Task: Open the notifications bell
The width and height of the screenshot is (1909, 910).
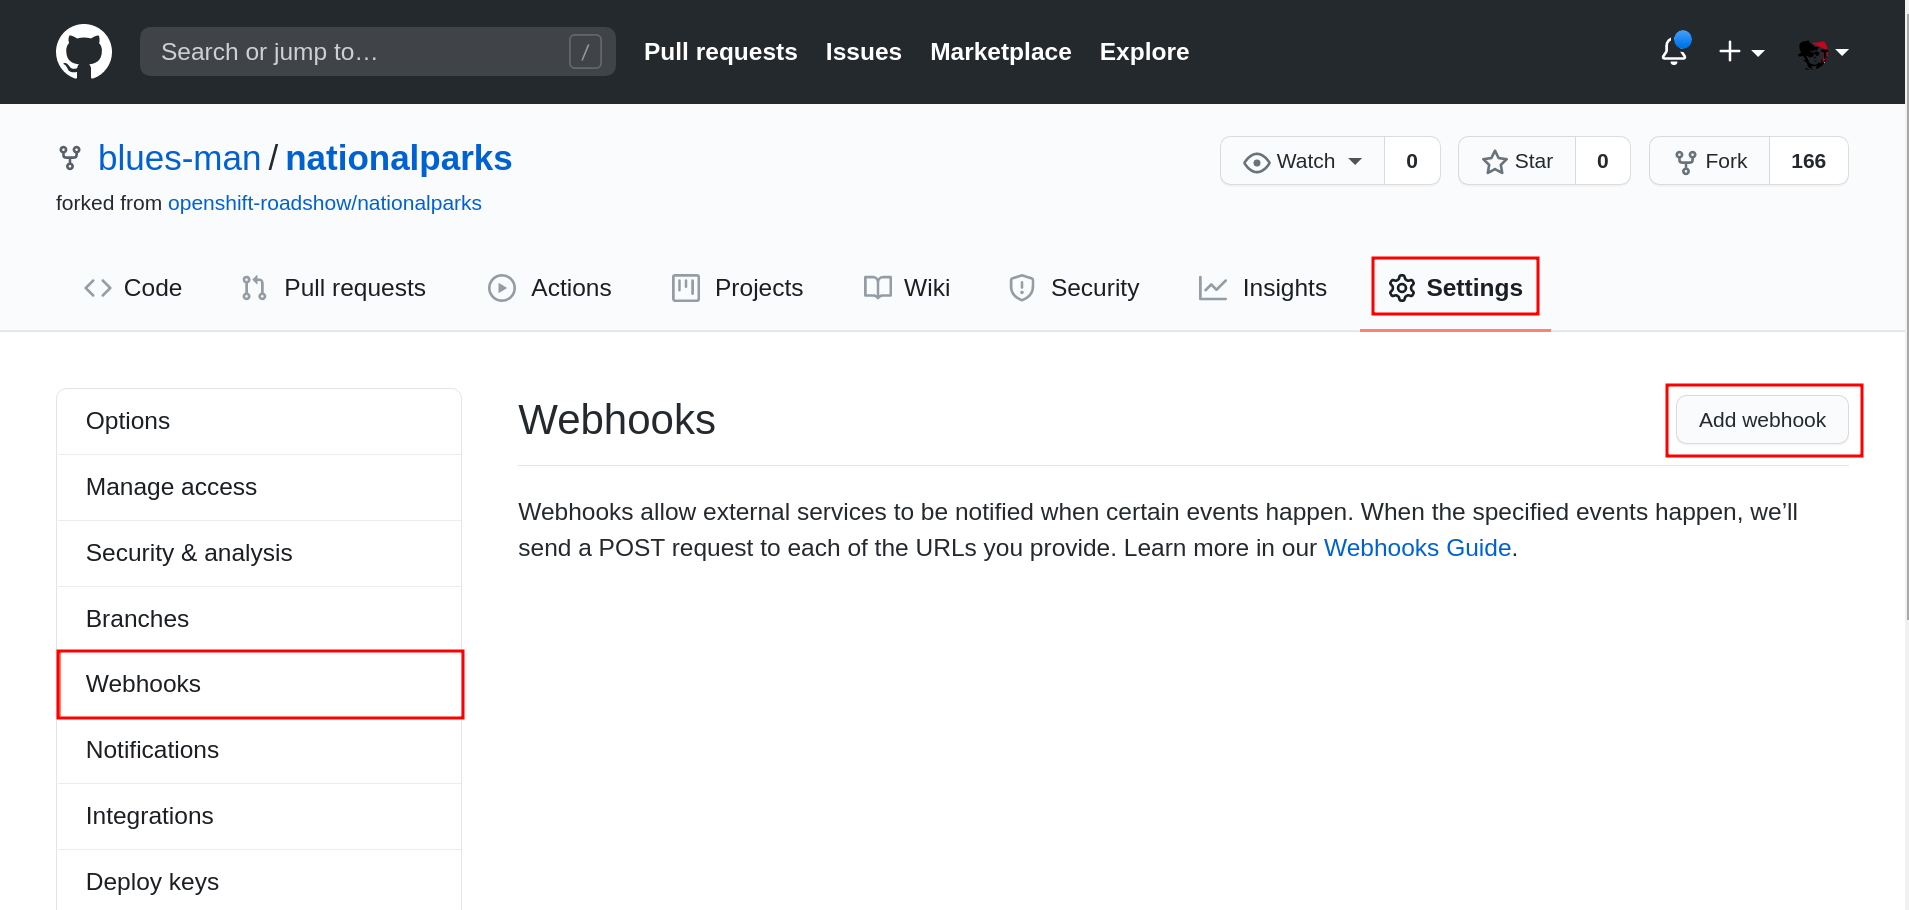Action: pyautogui.click(x=1671, y=51)
